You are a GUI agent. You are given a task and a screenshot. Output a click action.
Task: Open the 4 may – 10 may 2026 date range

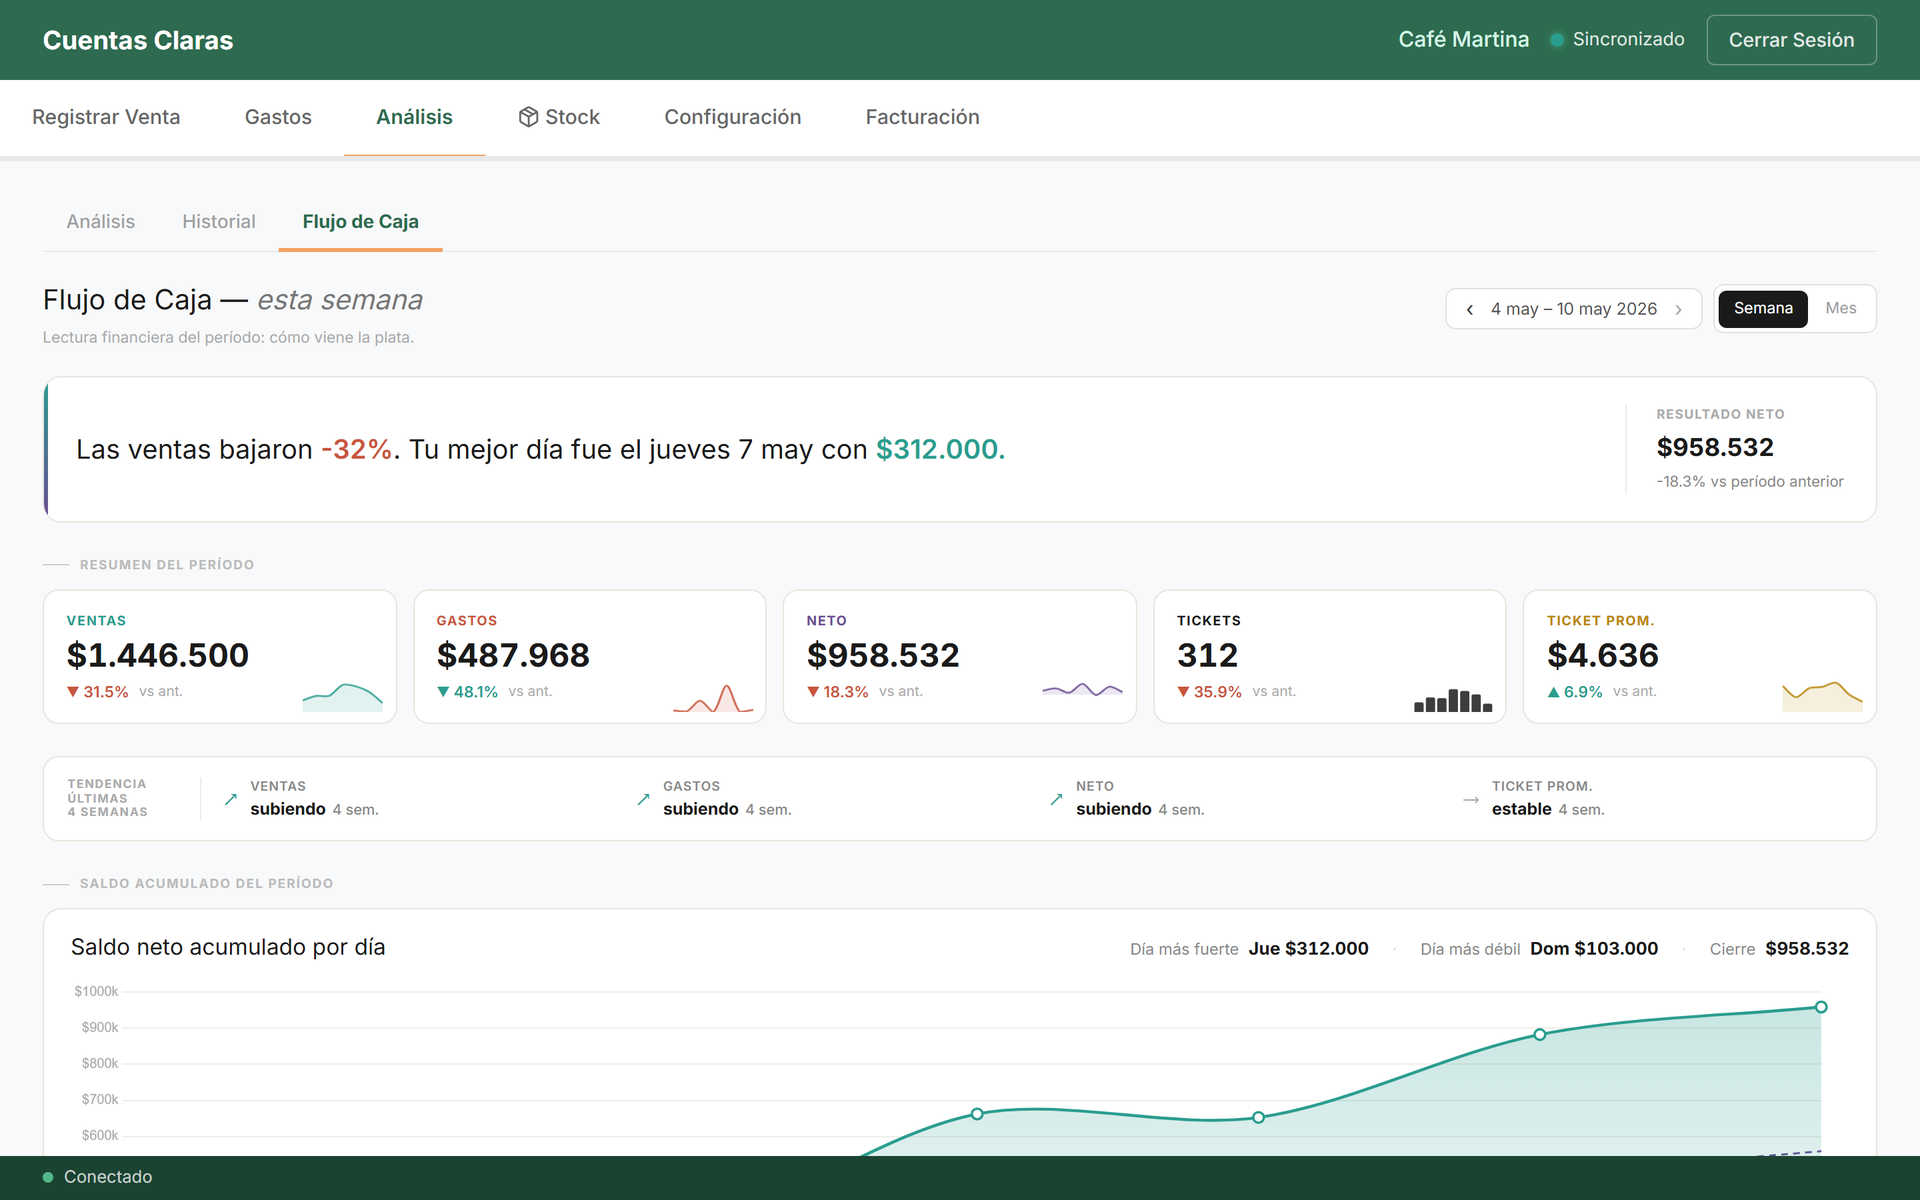(x=1573, y=309)
